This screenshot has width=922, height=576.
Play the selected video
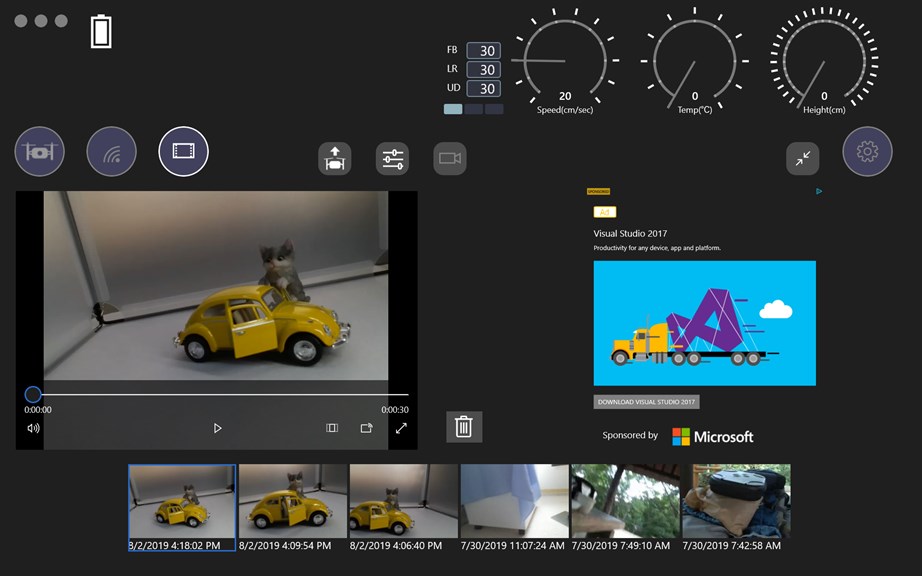(217, 428)
